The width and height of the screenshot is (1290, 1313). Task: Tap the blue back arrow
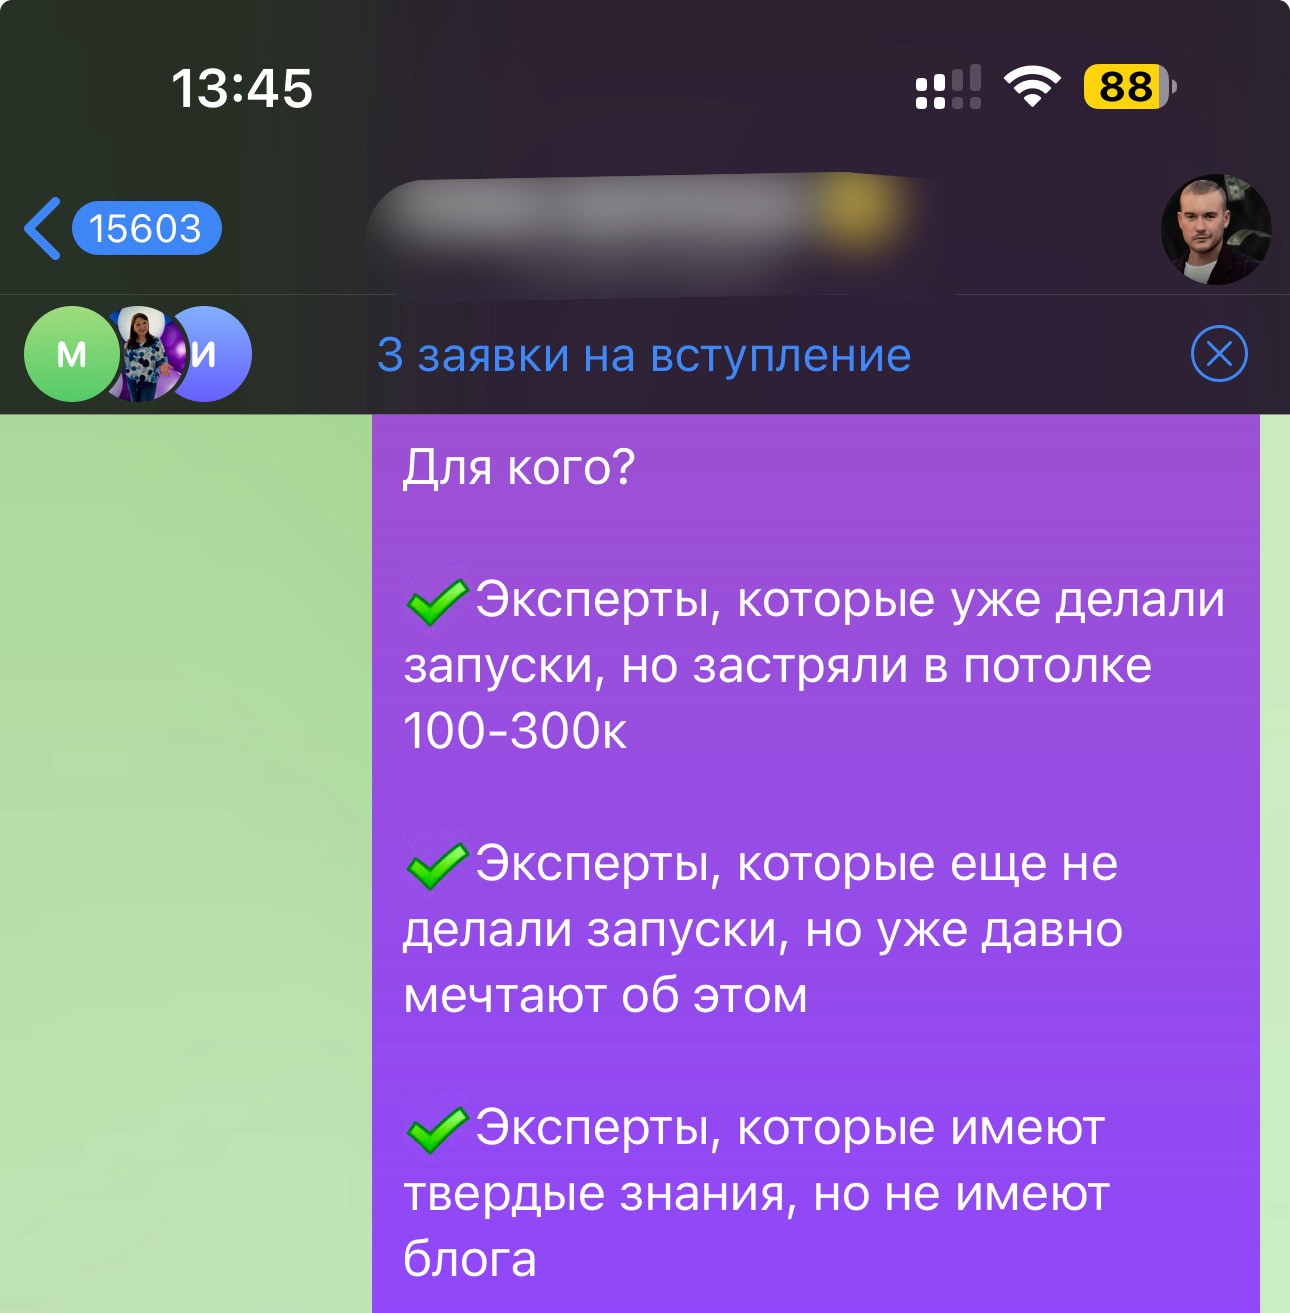click(42, 229)
